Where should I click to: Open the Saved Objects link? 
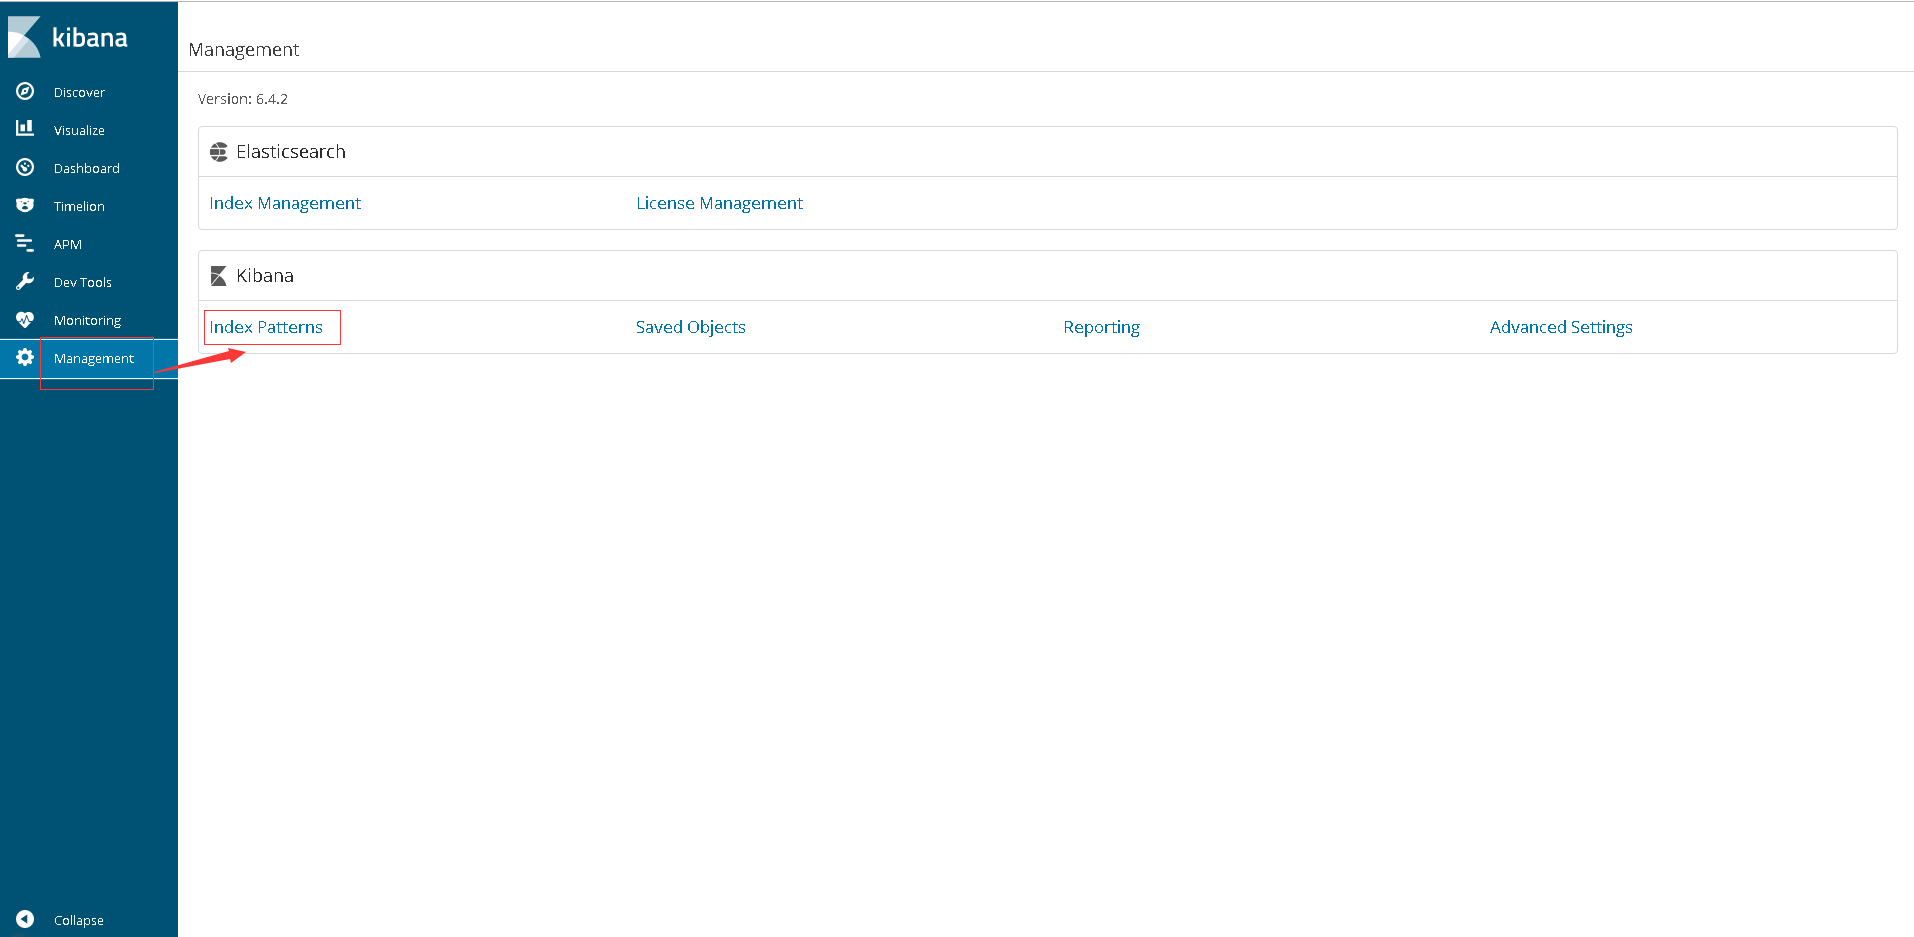[691, 327]
